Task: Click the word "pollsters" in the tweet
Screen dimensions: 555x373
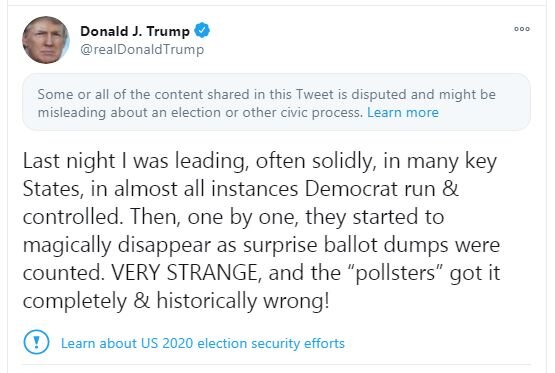Action: (x=395, y=273)
